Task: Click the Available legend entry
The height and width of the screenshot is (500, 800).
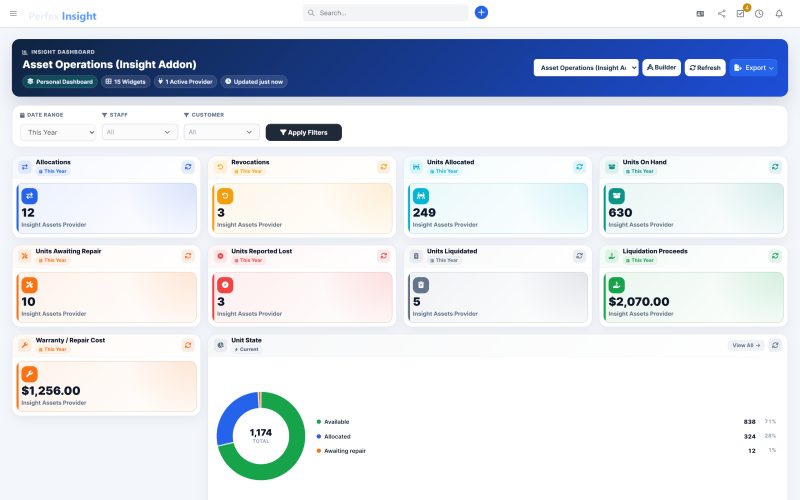Action: pos(333,422)
